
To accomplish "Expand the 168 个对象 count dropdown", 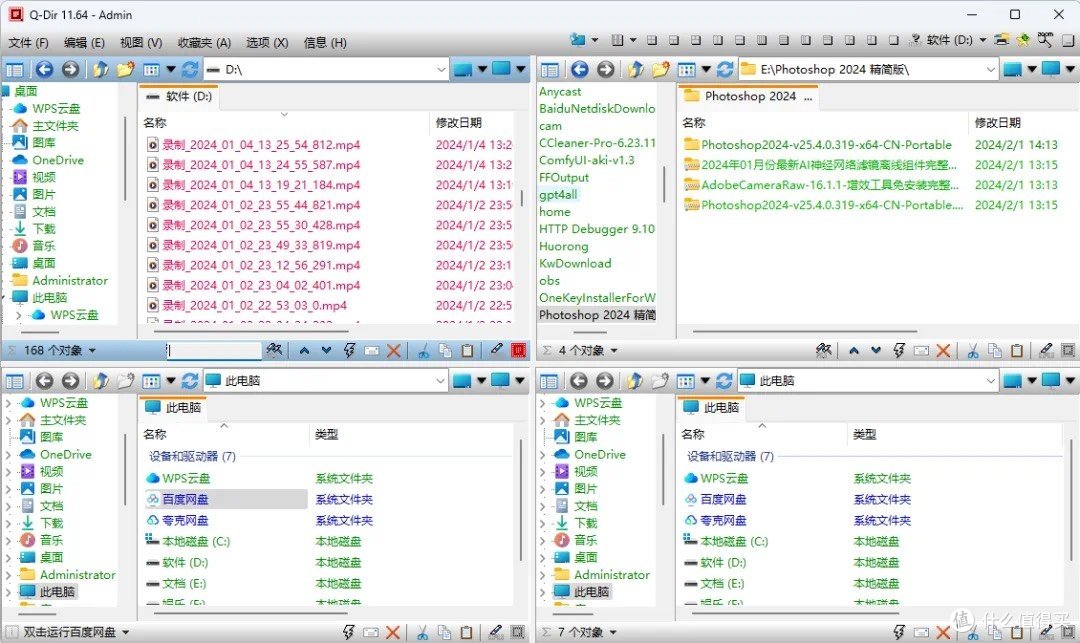I will (x=90, y=351).
